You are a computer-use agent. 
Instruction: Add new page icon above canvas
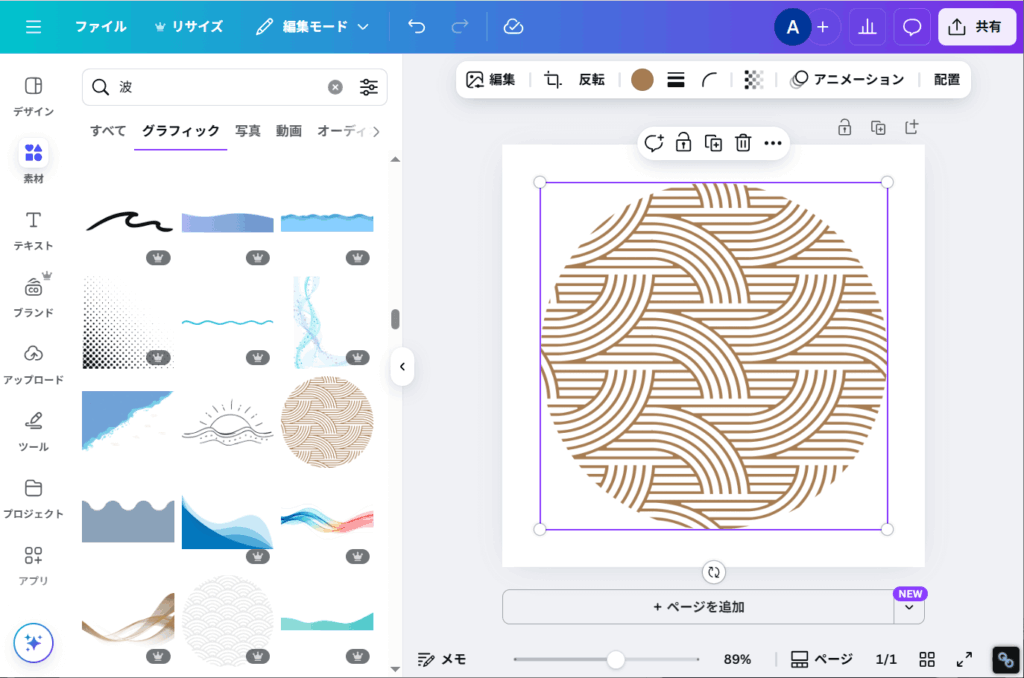(x=912, y=127)
